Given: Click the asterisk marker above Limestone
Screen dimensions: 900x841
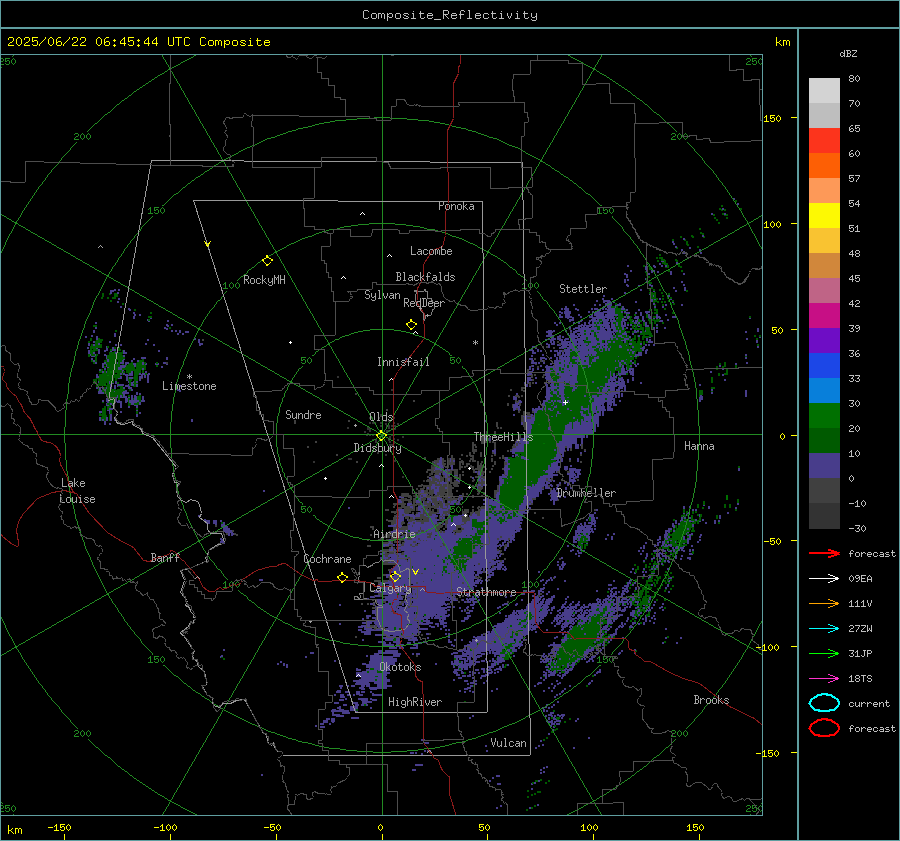Looking at the screenshot, I should pyautogui.click(x=189, y=377).
